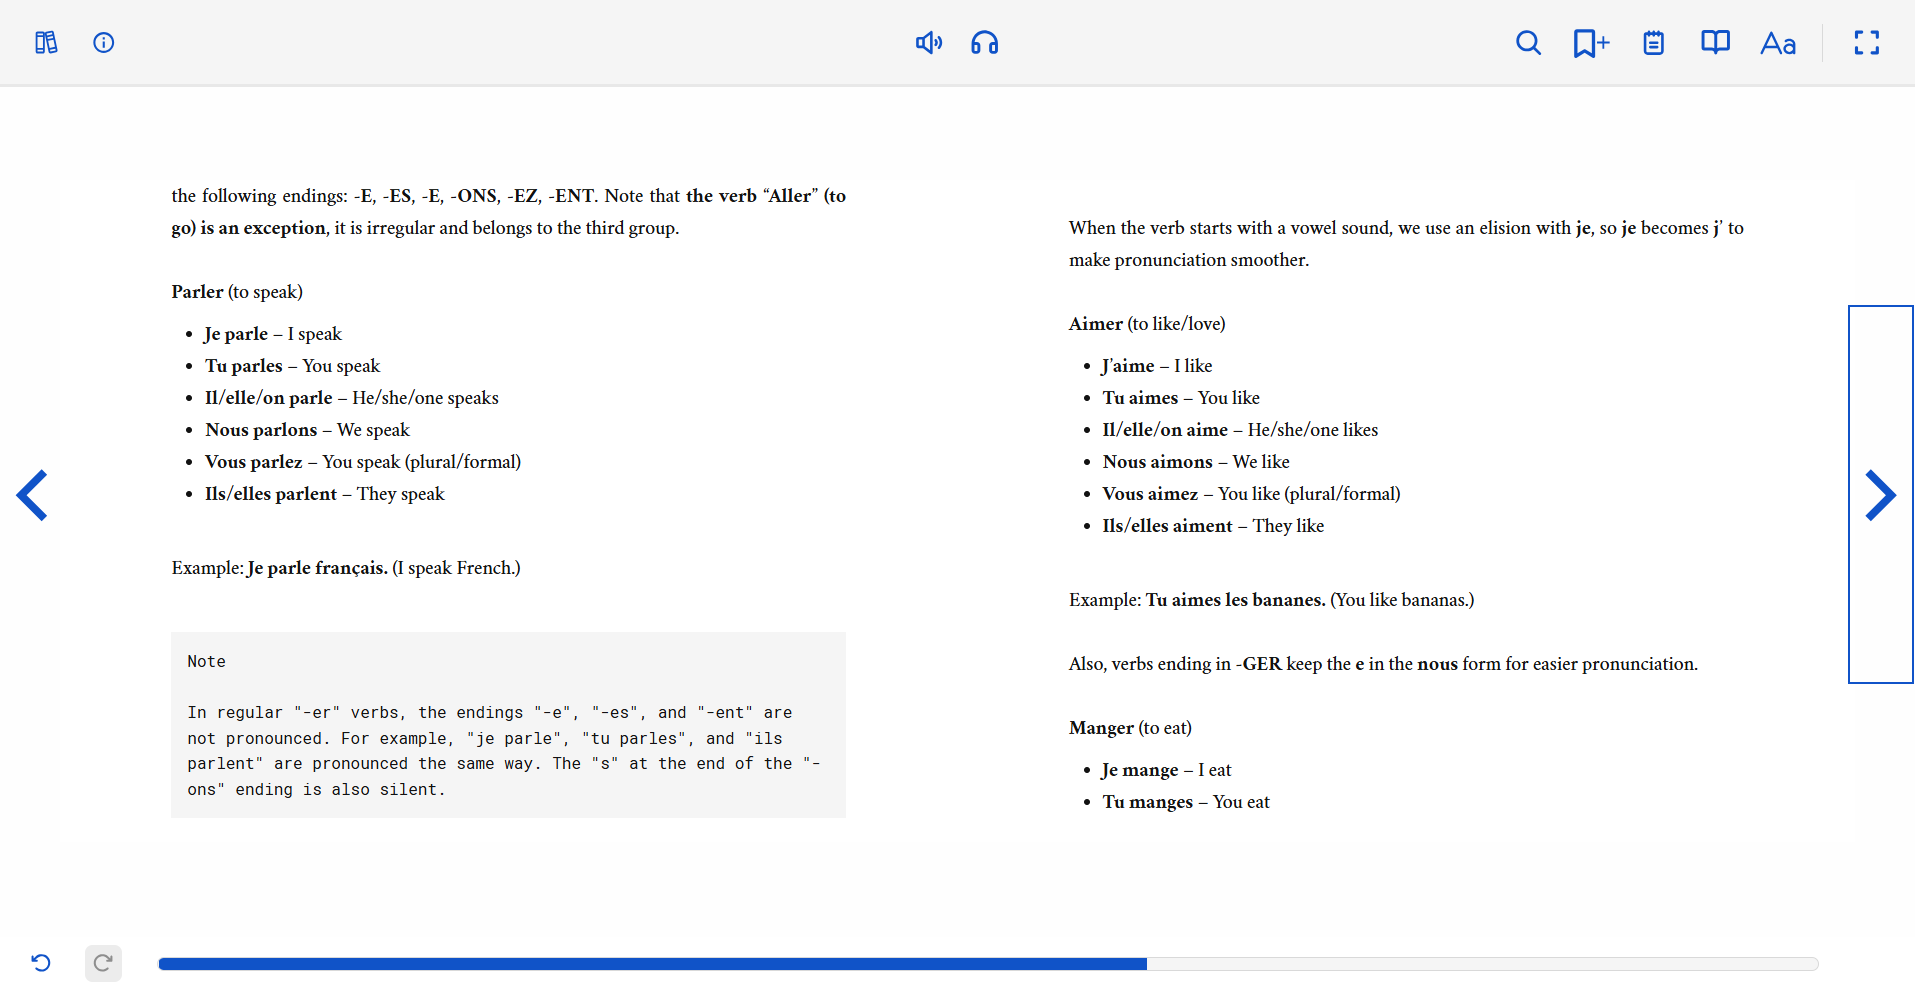Add a bookmark to this page
The image size is (1915, 985).
click(1591, 43)
